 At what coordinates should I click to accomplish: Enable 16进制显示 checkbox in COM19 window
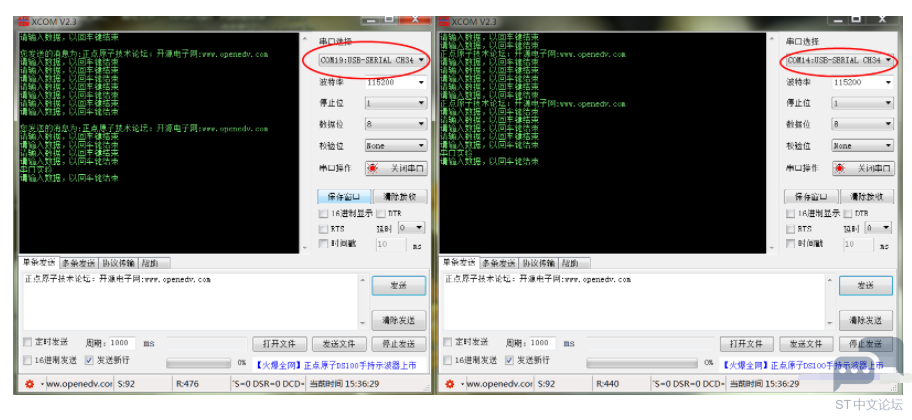click(323, 213)
